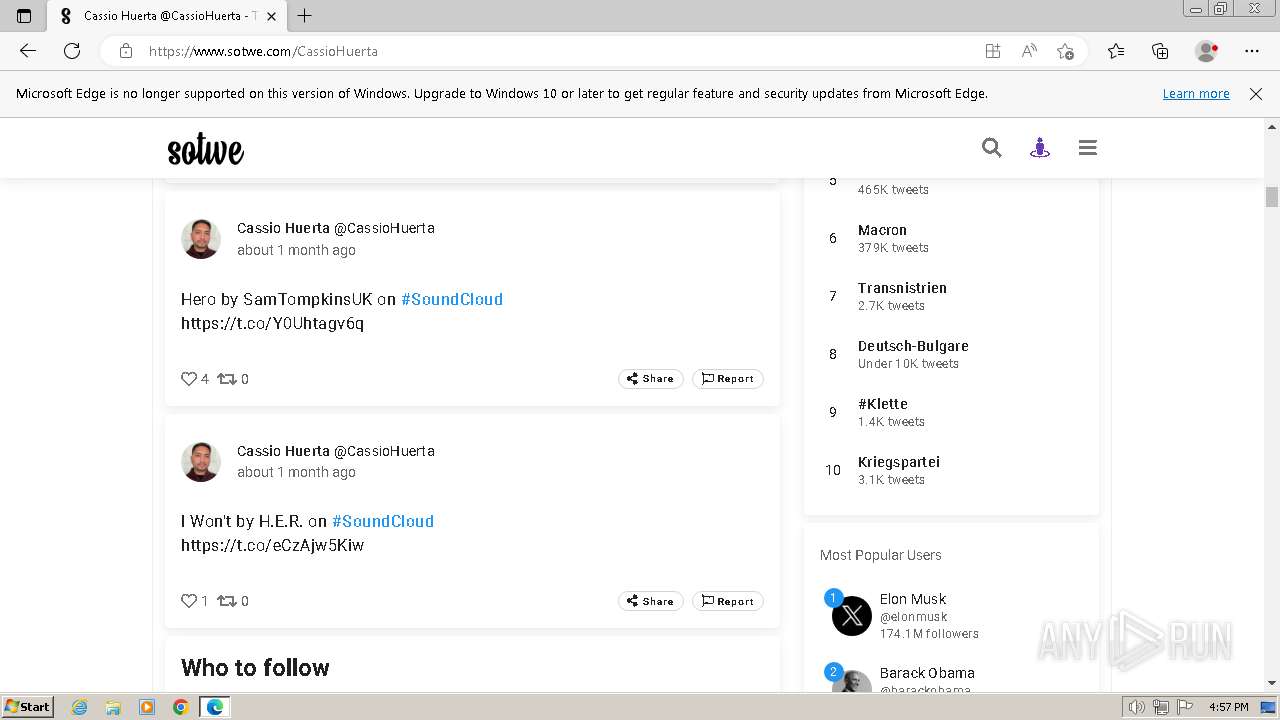Image resolution: width=1280 pixels, height=720 pixels.
Task: Open the sotwe hamburger menu
Action: [1088, 148]
